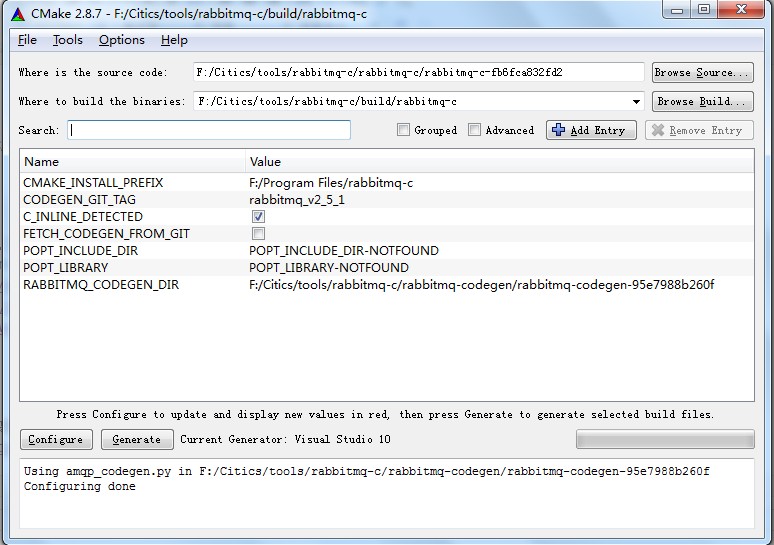Check the FETCH_CODEGEN_FROM_GIT checkbox
Screen dimensions: 774x545
click(258, 233)
